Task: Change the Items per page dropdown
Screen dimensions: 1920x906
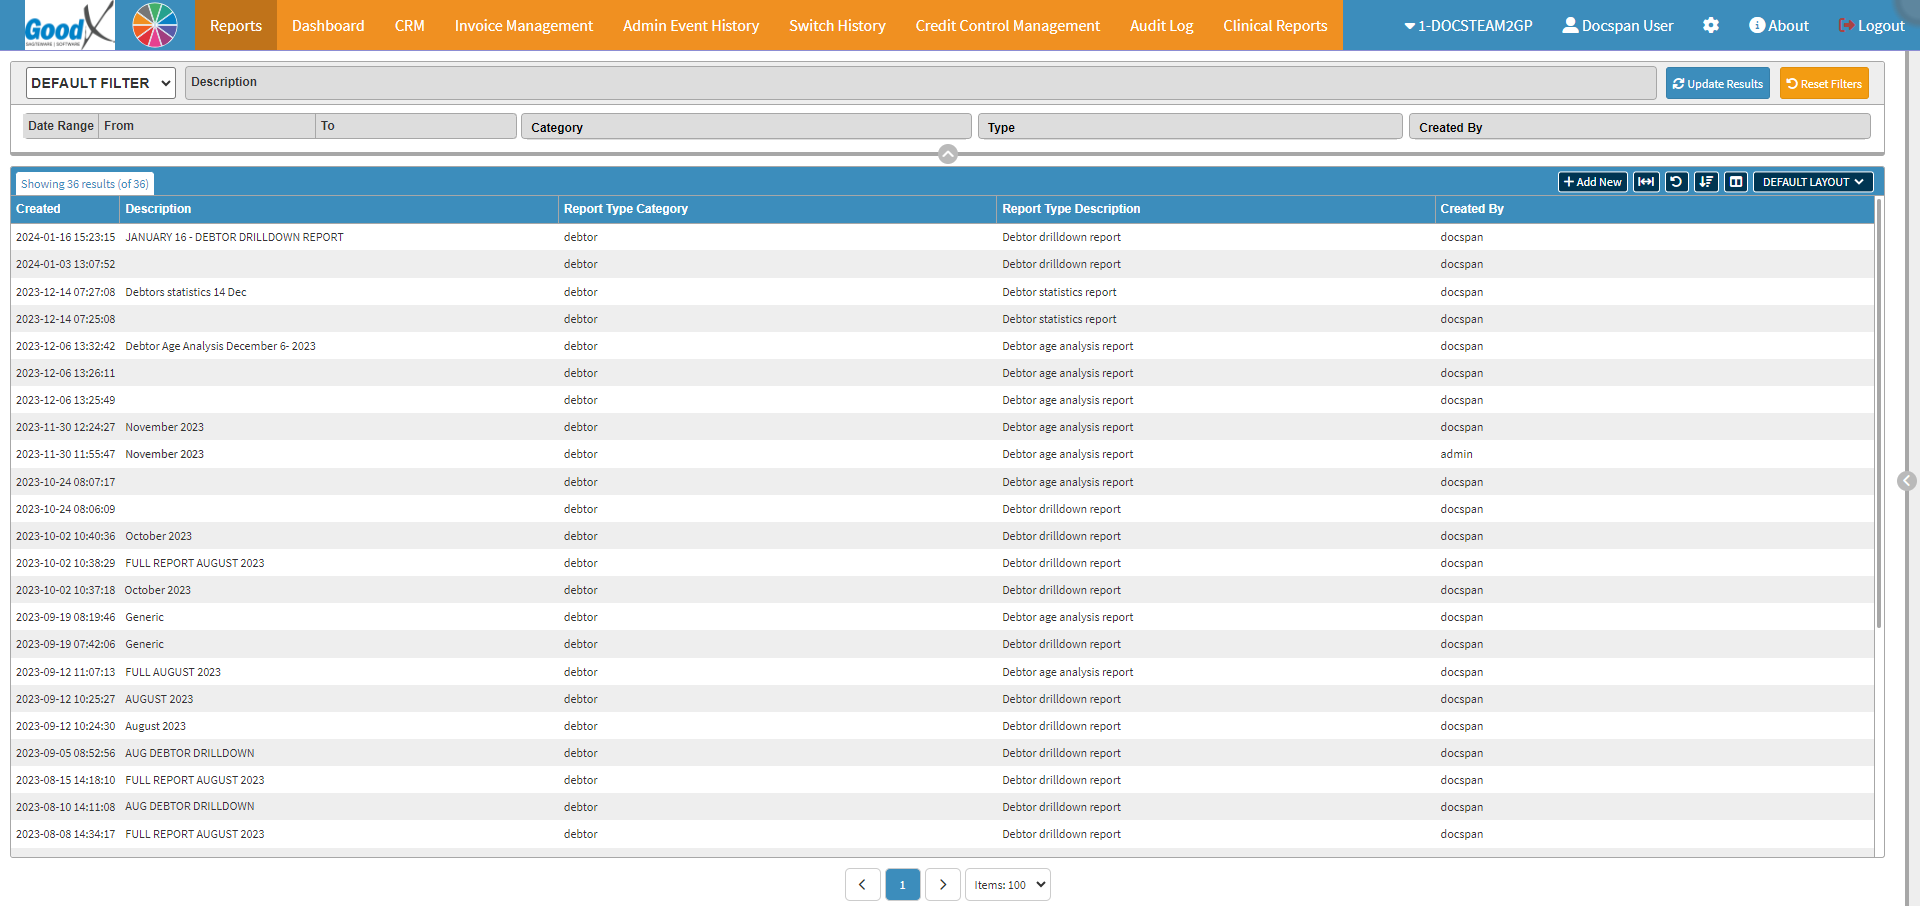Action: pos(1008,885)
